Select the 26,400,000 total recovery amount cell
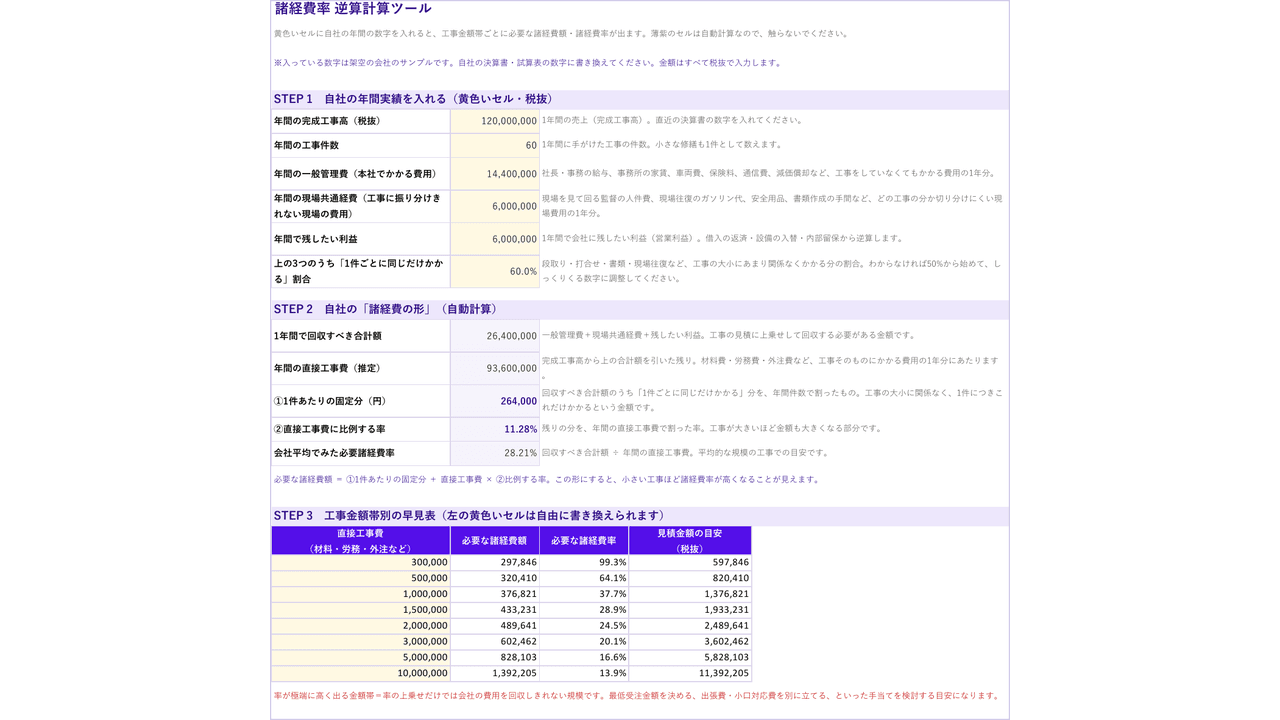 point(495,336)
